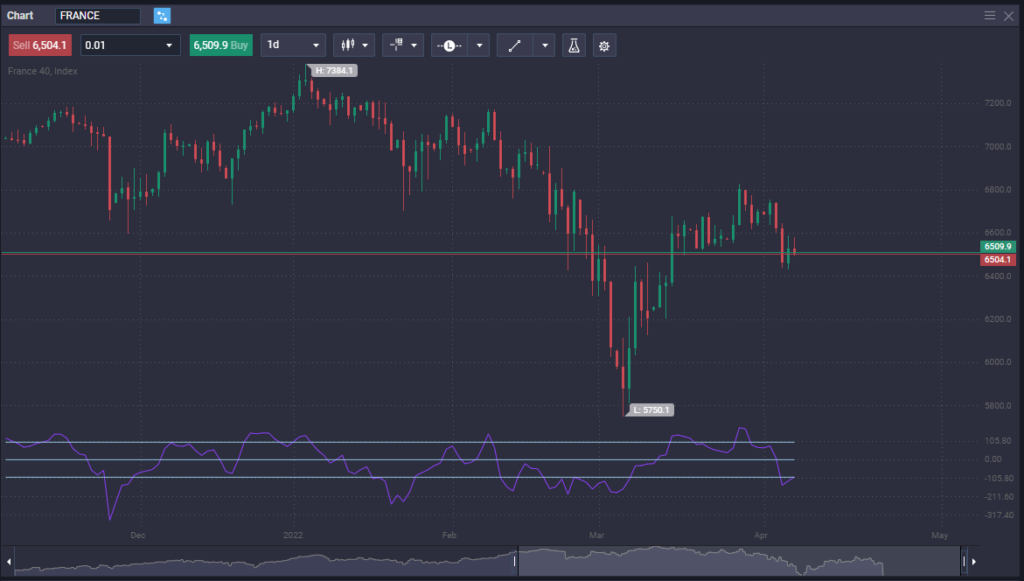The height and width of the screenshot is (581, 1024).
Task: Expand the chart type dropdown arrow
Action: coord(364,45)
